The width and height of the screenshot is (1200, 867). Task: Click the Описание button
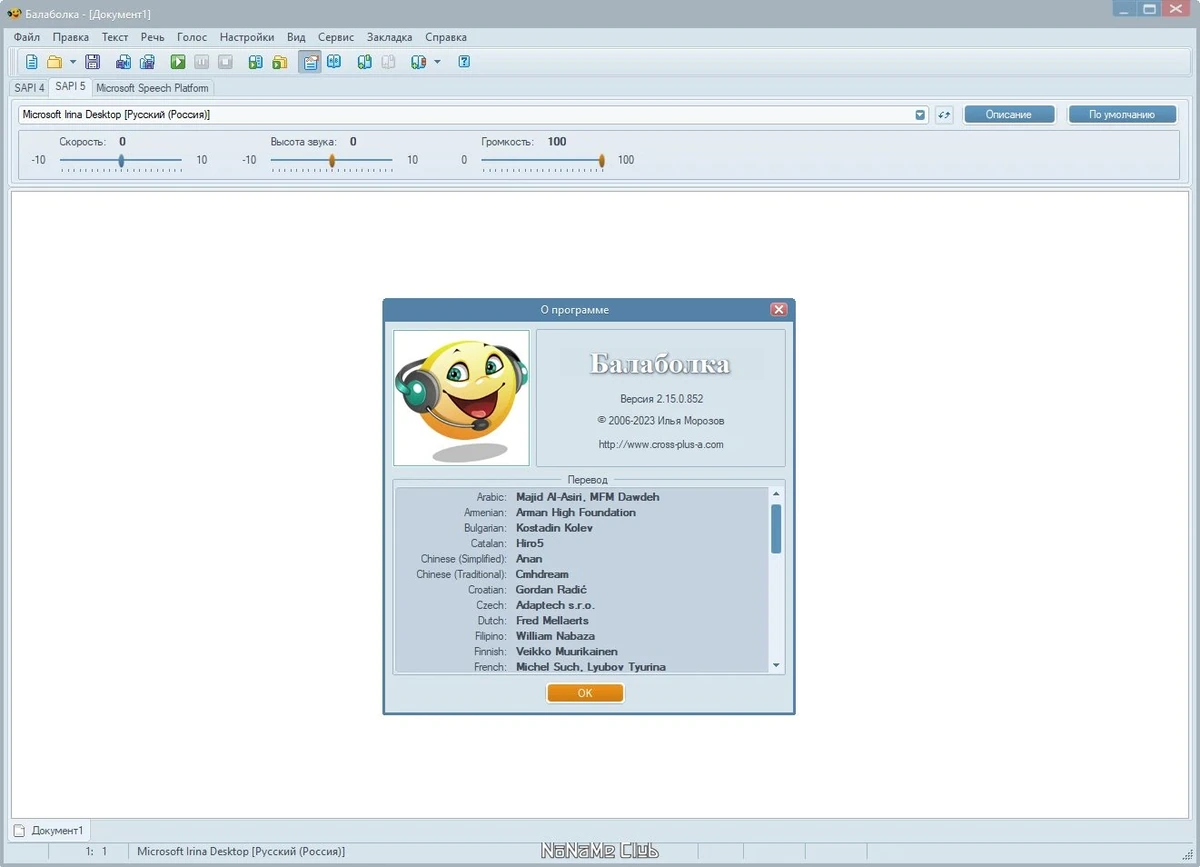coord(1009,115)
